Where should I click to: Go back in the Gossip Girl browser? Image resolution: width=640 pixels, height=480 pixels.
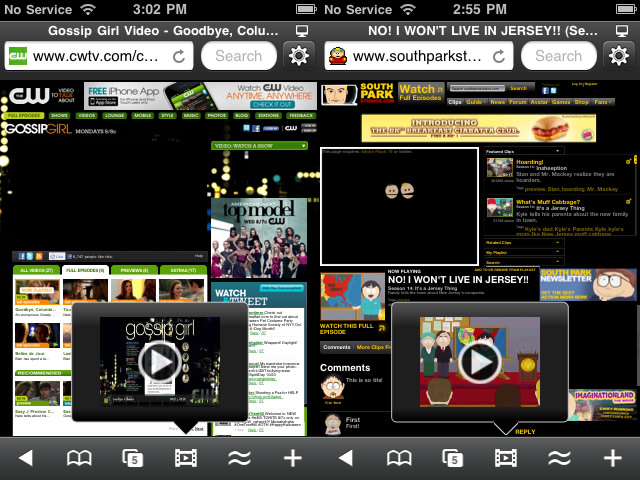(26, 458)
